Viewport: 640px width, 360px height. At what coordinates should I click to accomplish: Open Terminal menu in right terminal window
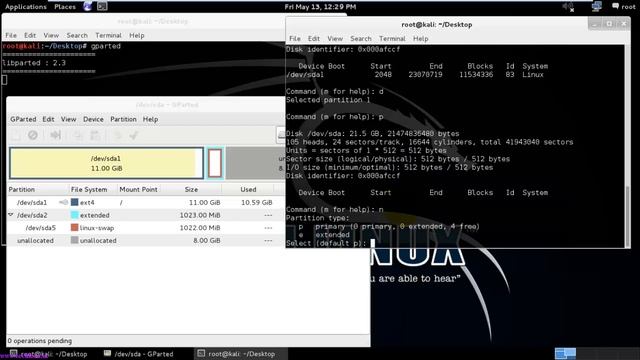392,38
